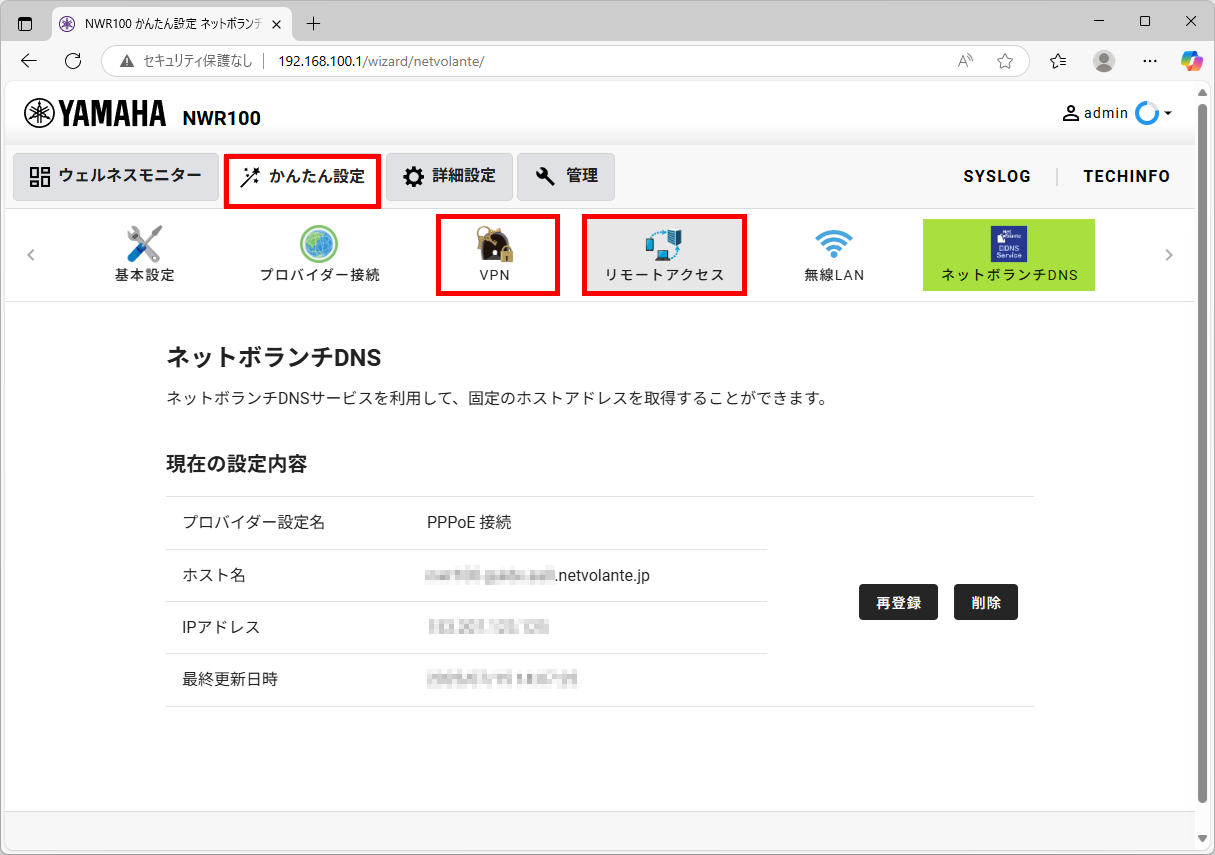This screenshot has height=855, width=1215.
Task: Click the 再登録 button
Action: point(897,602)
